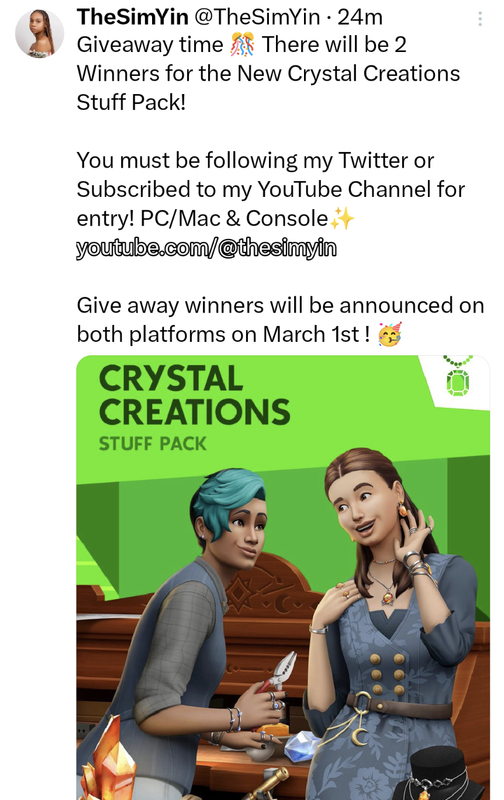The image size is (504, 800).
Task: Open the youtube.com/@thesimyin link
Action: tap(207, 248)
